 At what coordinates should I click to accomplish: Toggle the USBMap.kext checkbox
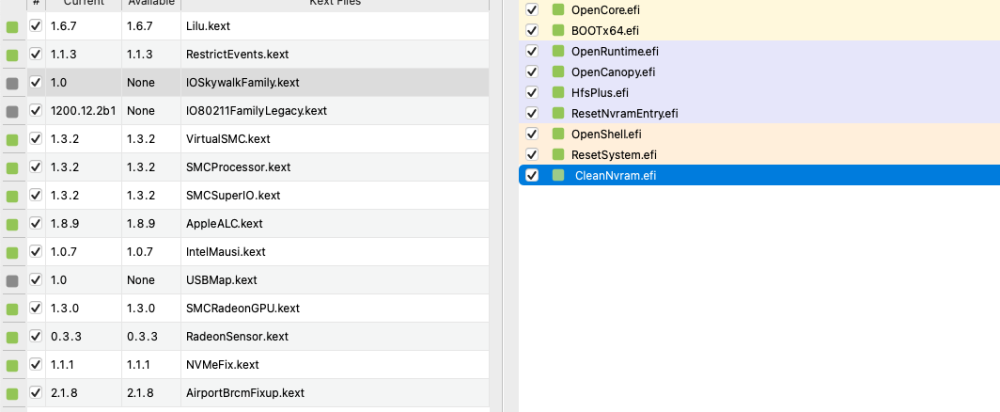tap(36, 279)
